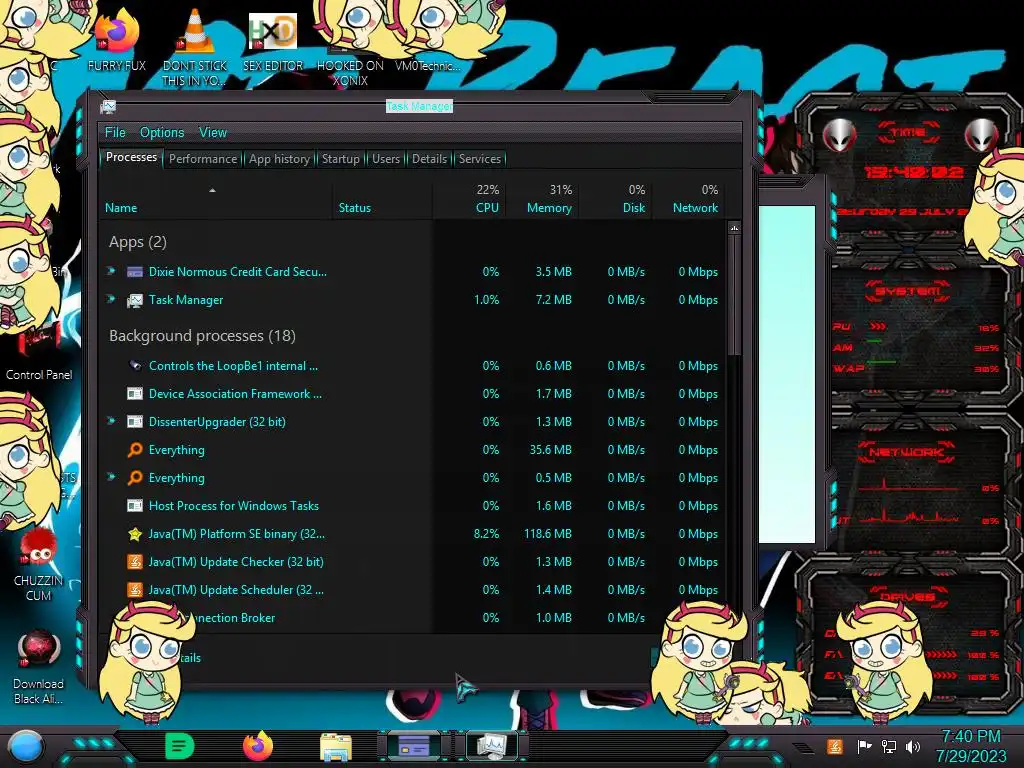Click the network tray icon

point(888,746)
